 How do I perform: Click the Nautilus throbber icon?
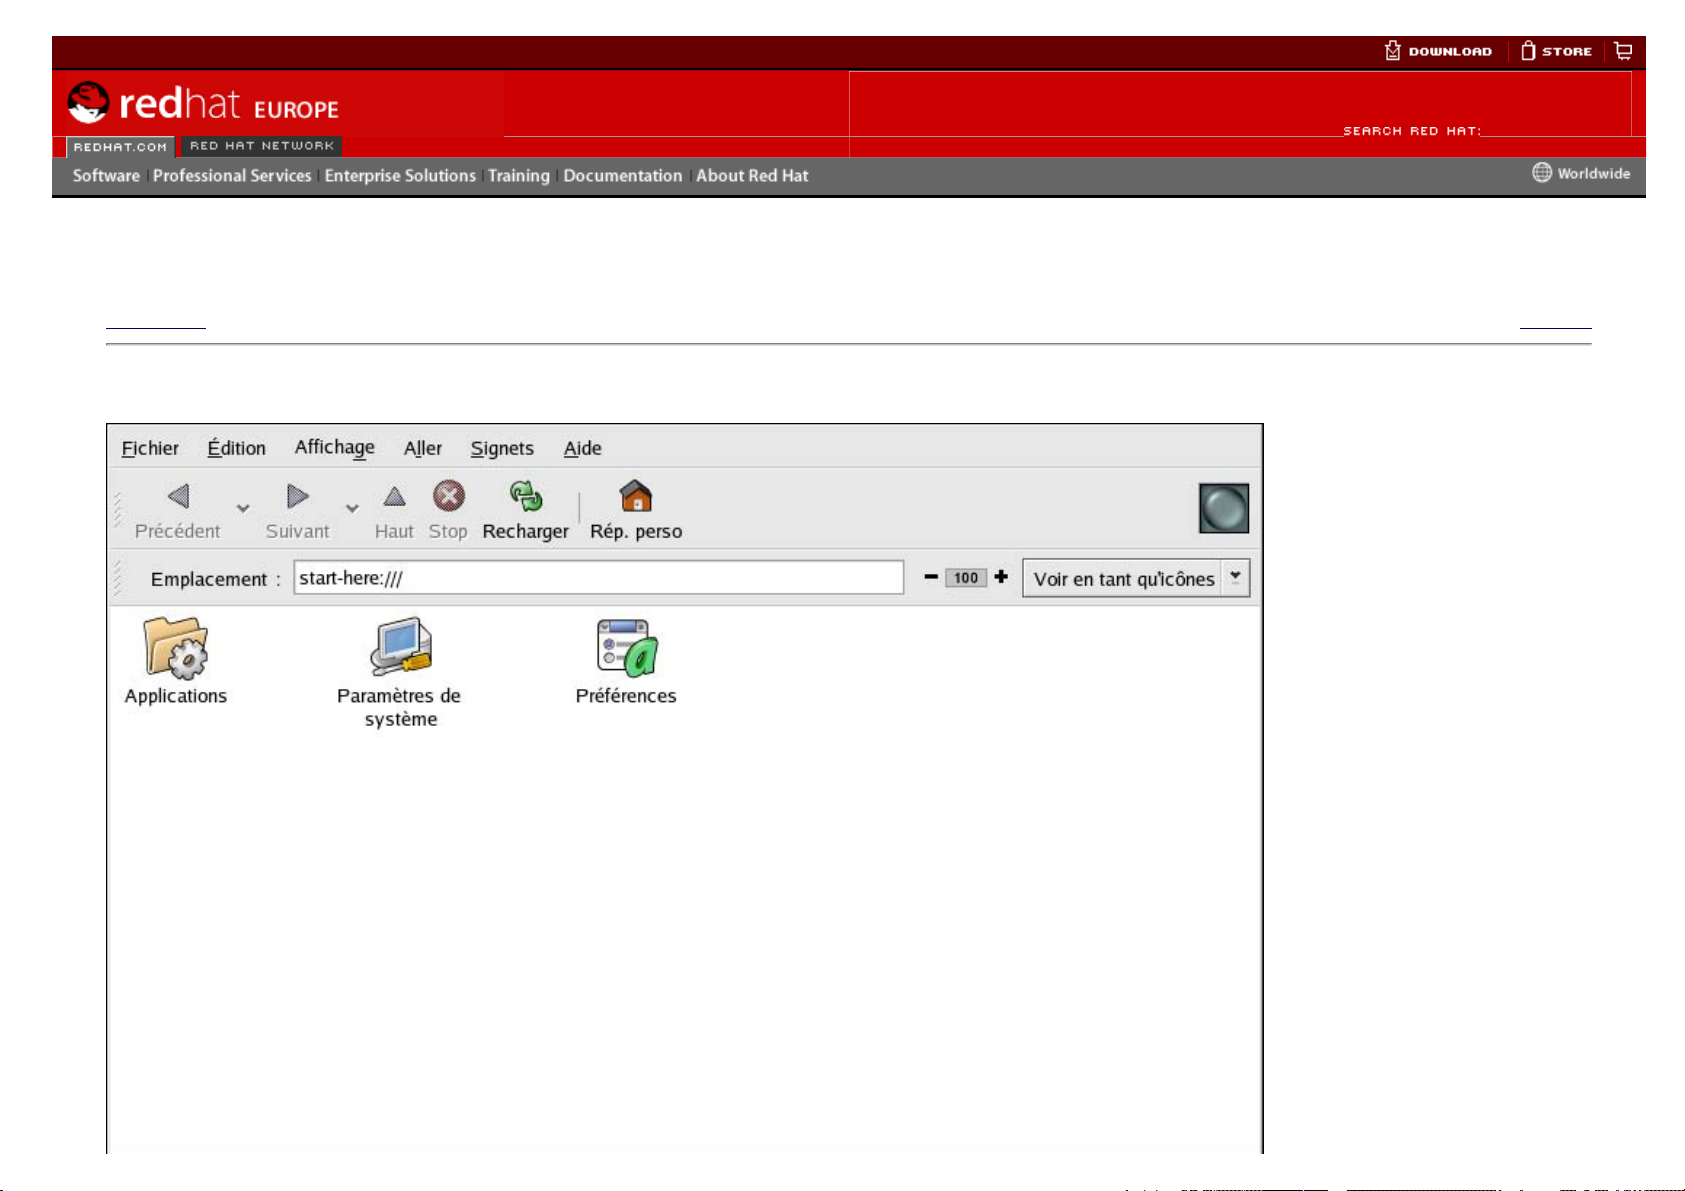pyautogui.click(x=1224, y=508)
